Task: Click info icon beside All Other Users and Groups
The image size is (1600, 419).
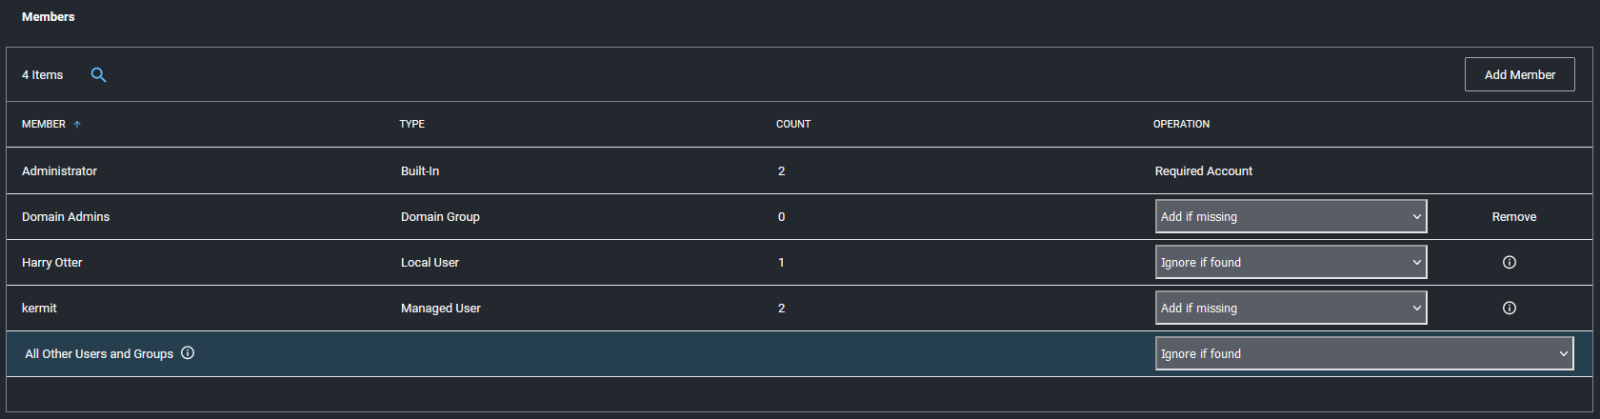Action: (x=188, y=353)
